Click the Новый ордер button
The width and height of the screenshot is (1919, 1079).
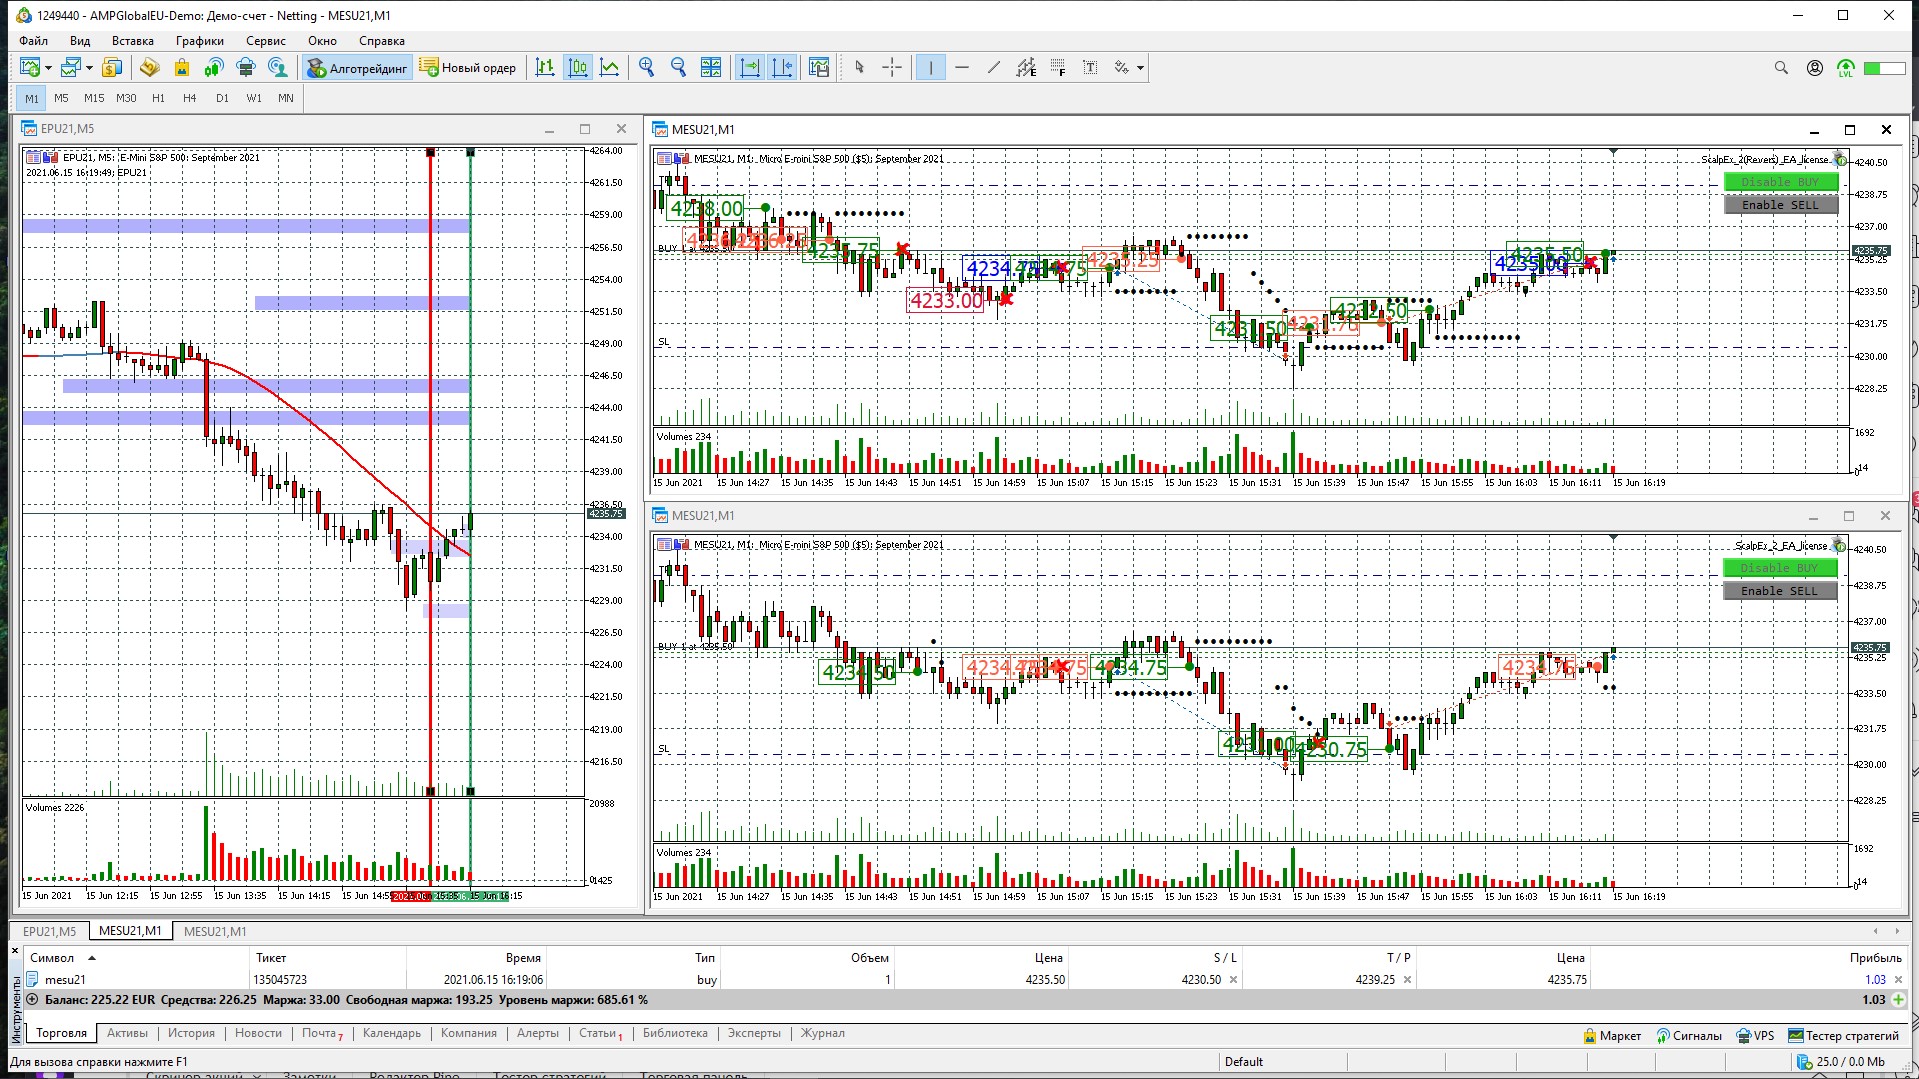click(468, 68)
